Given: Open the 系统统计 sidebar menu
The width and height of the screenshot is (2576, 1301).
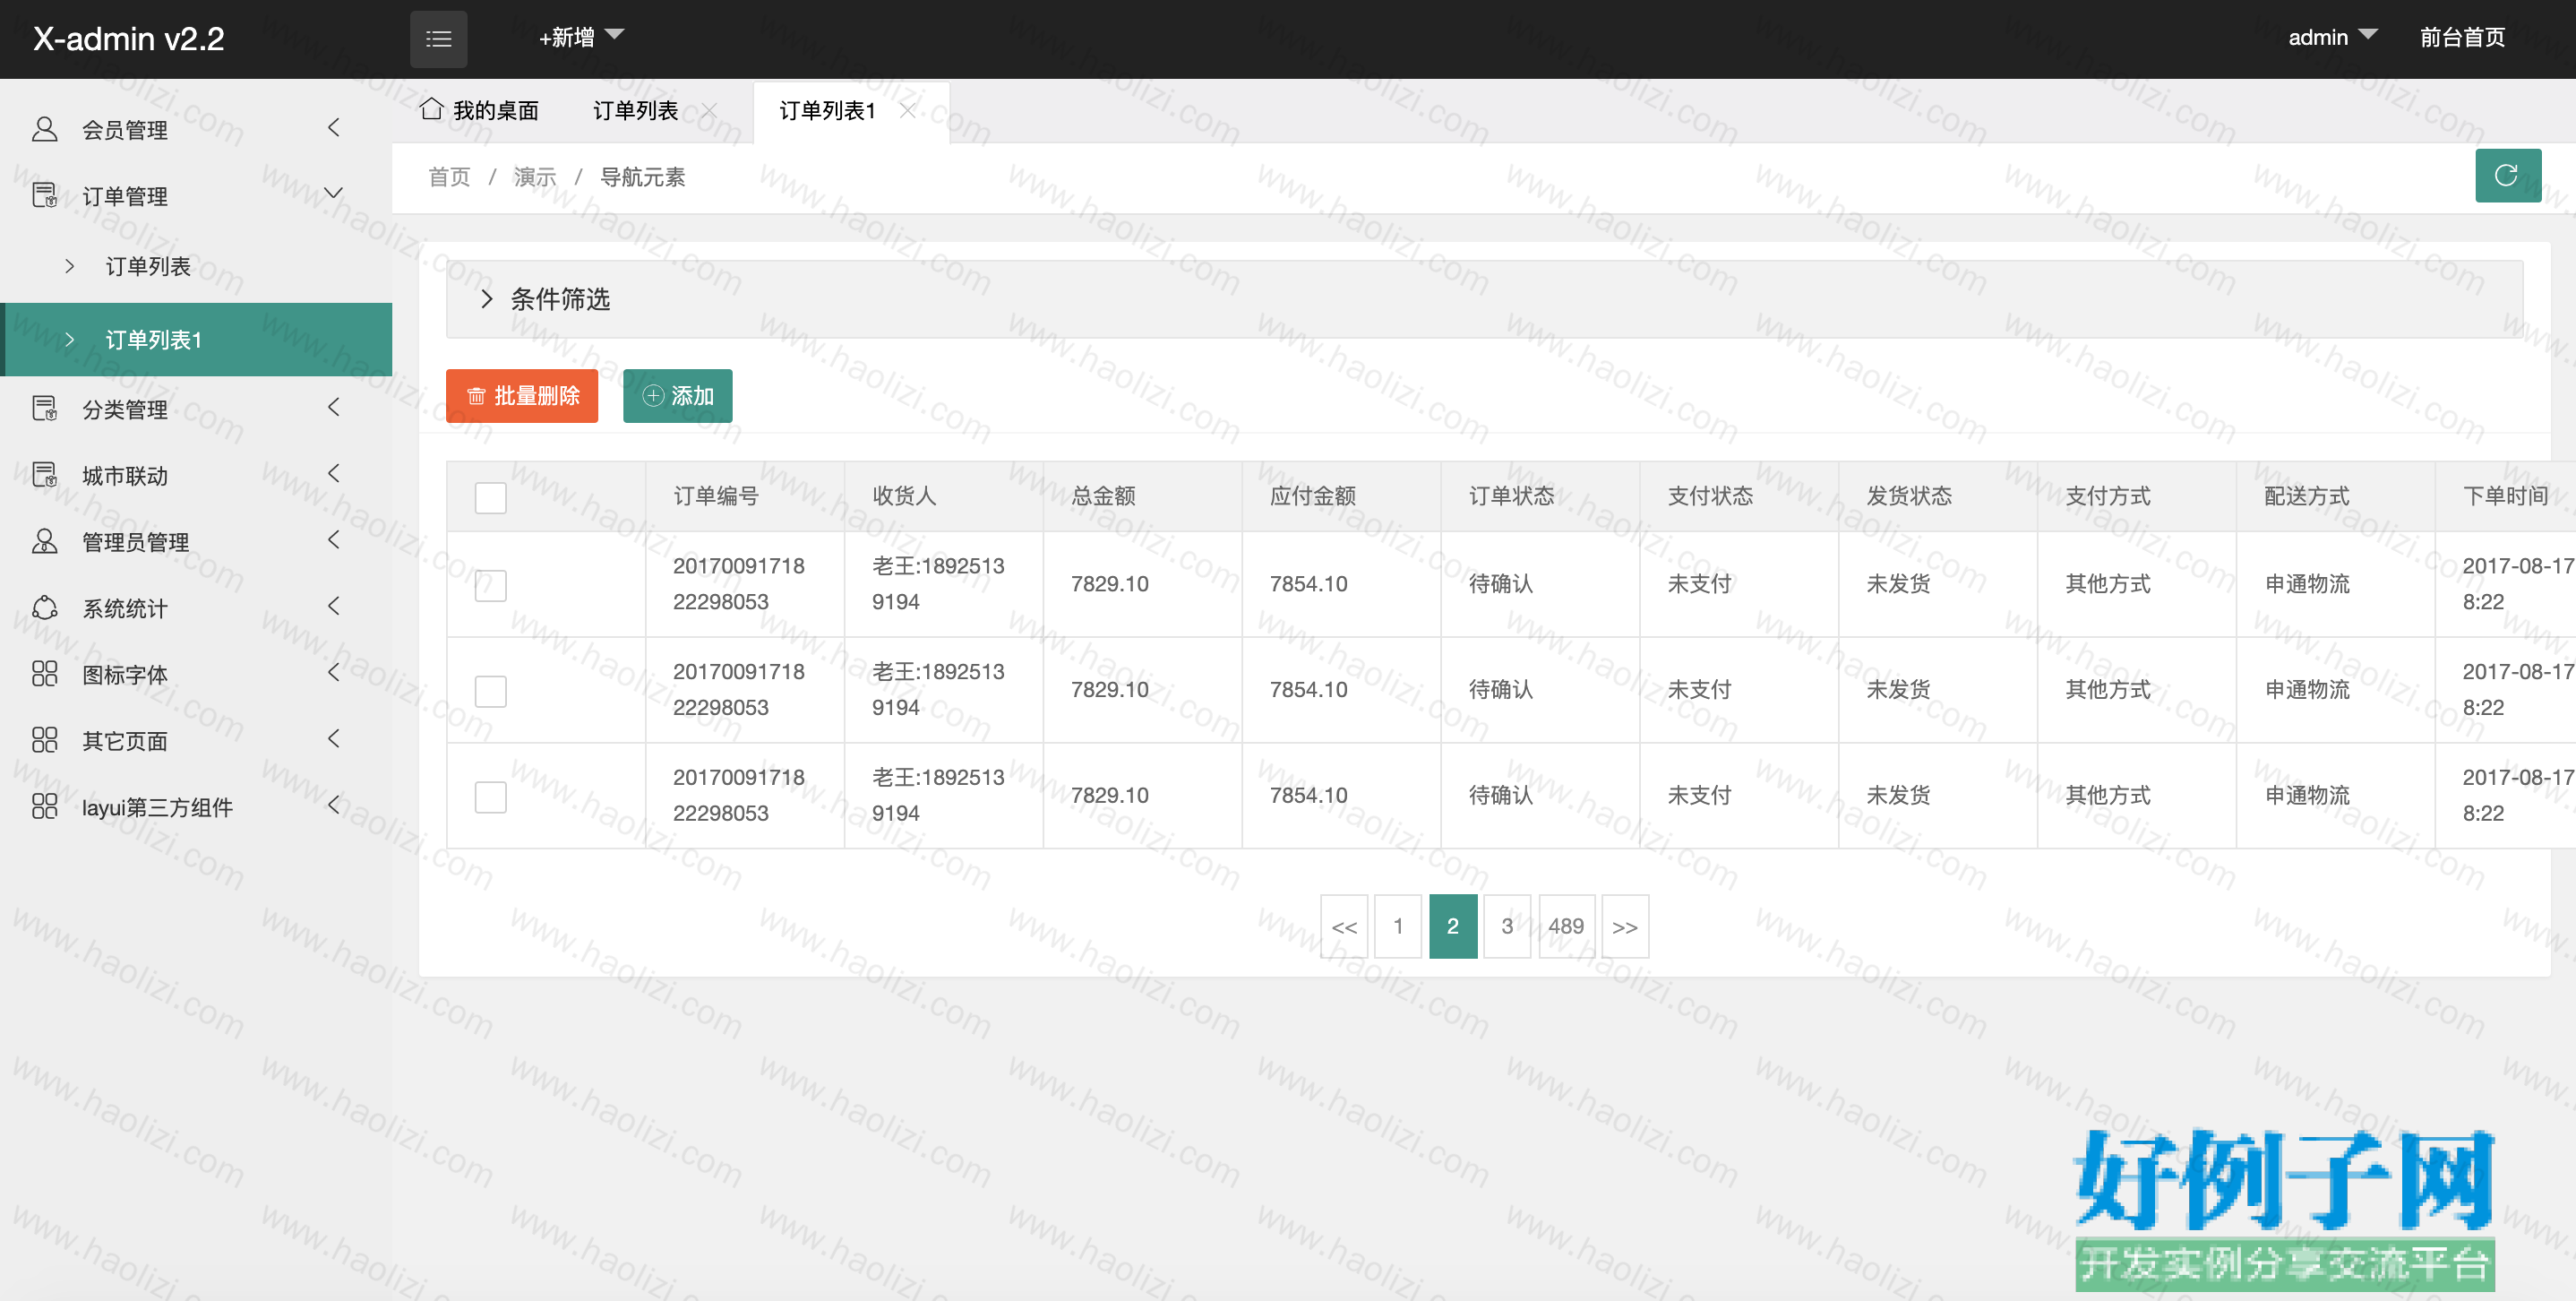Looking at the screenshot, I should 196,608.
